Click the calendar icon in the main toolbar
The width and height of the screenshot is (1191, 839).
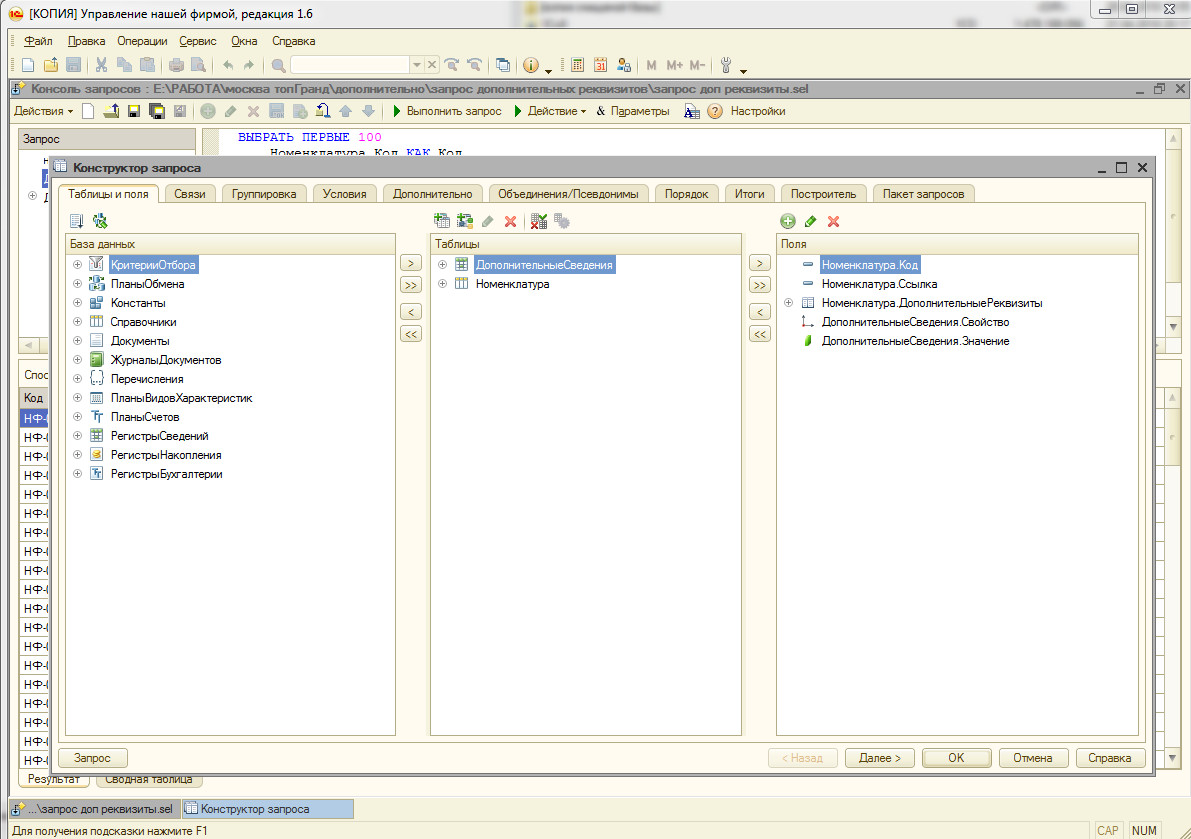(x=601, y=65)
